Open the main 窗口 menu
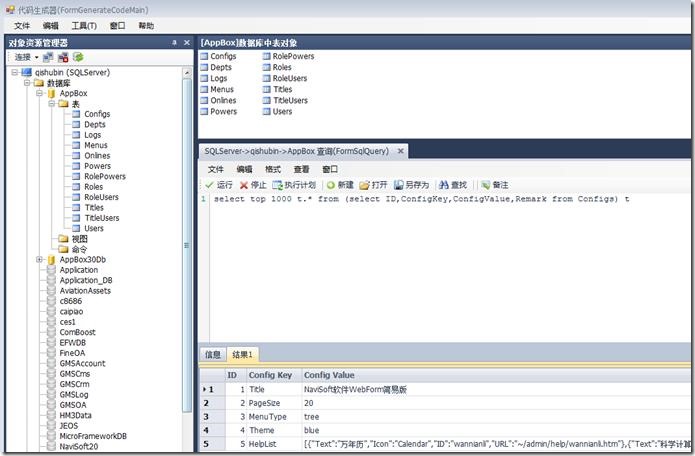Viewport: 695px width, 456px height. pyautogui.click(x=117, y=26)
